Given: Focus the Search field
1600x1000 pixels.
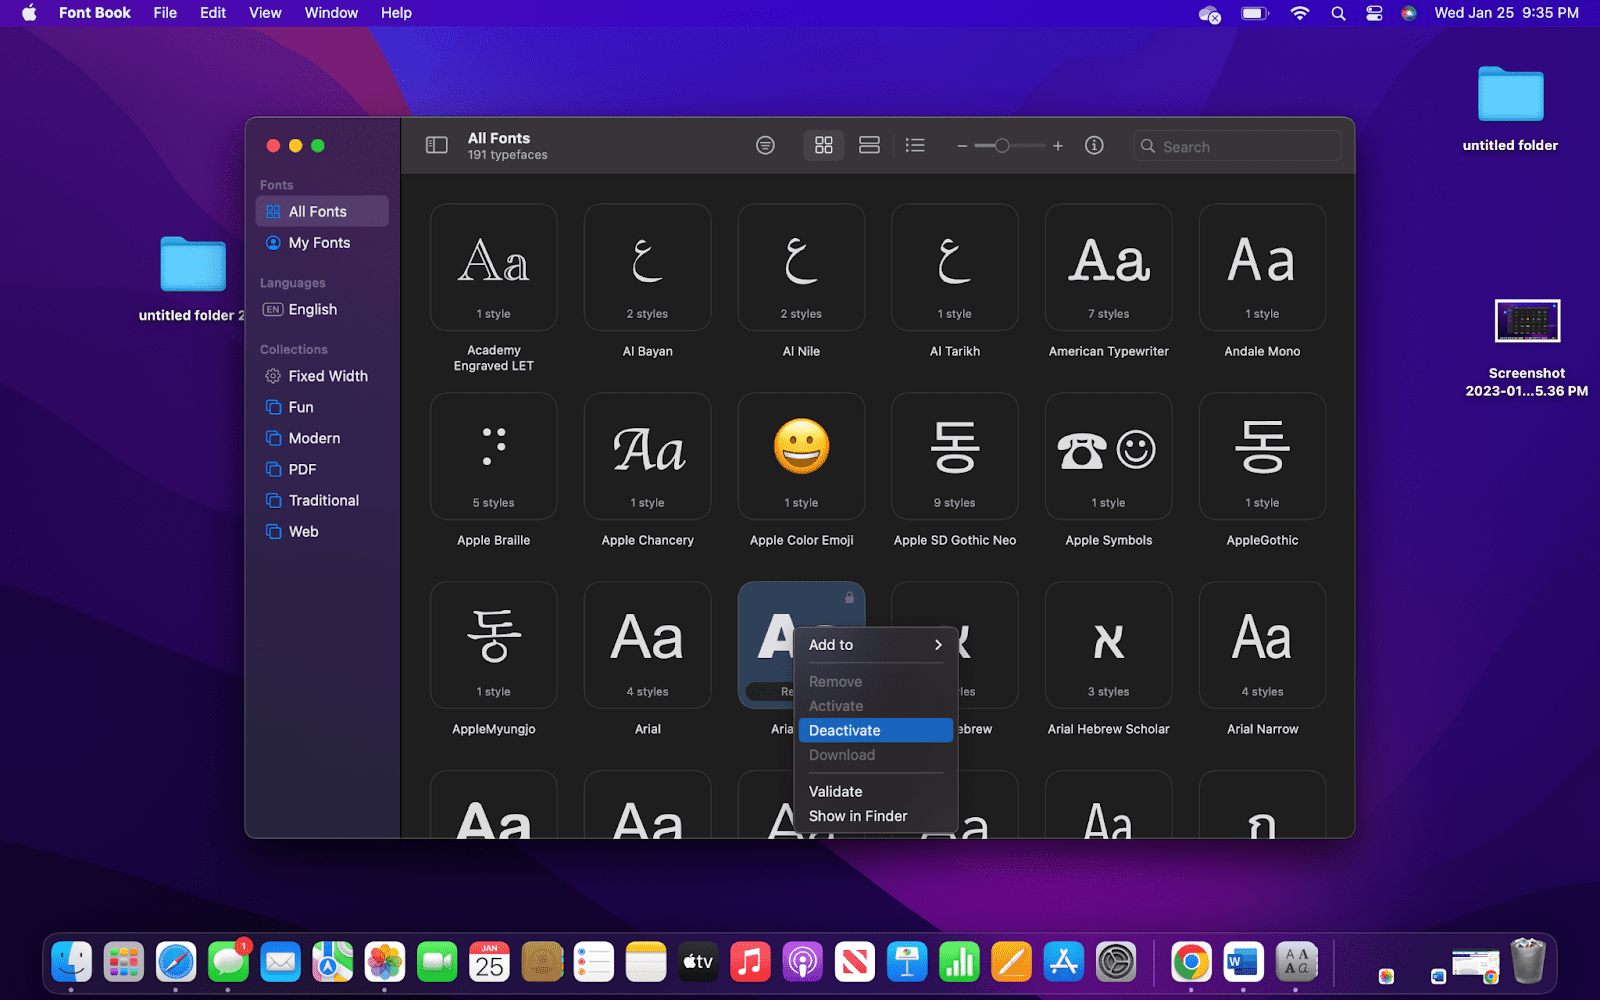Looking at the screenshot, I should pyautogui.click(x=1237, y=146).
